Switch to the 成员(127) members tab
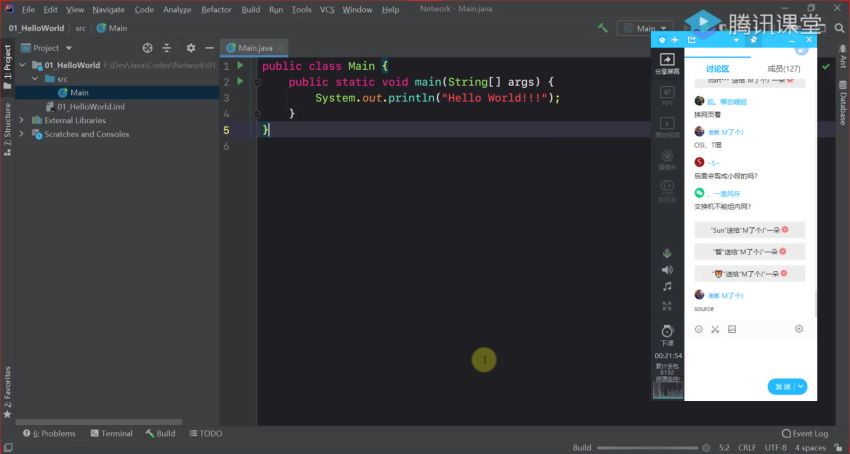The width and height of the screenshot is (850, 454). (783, 68)
